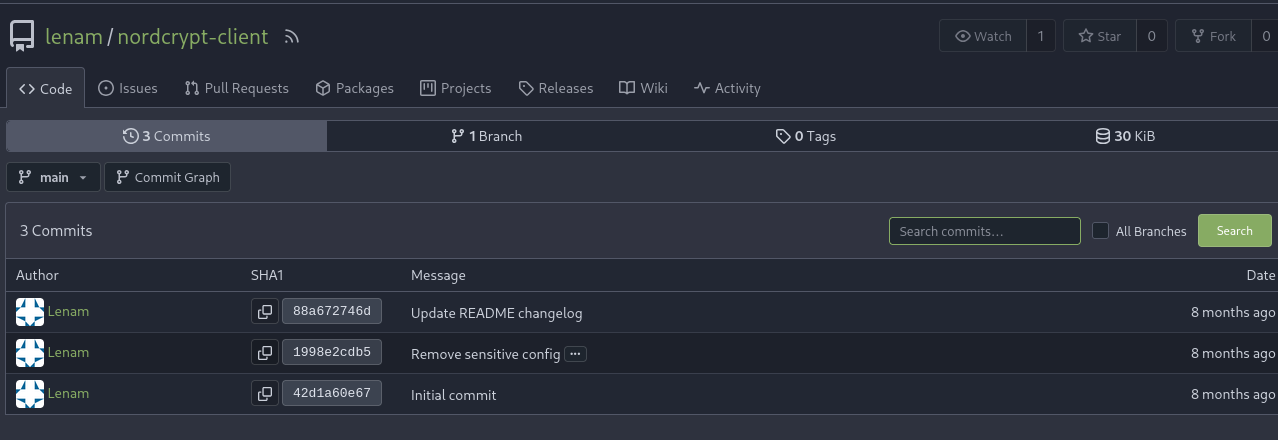Click Lenam's avatar on the top commit
This screenshot has height=440, width=1278.
[30, 312]
